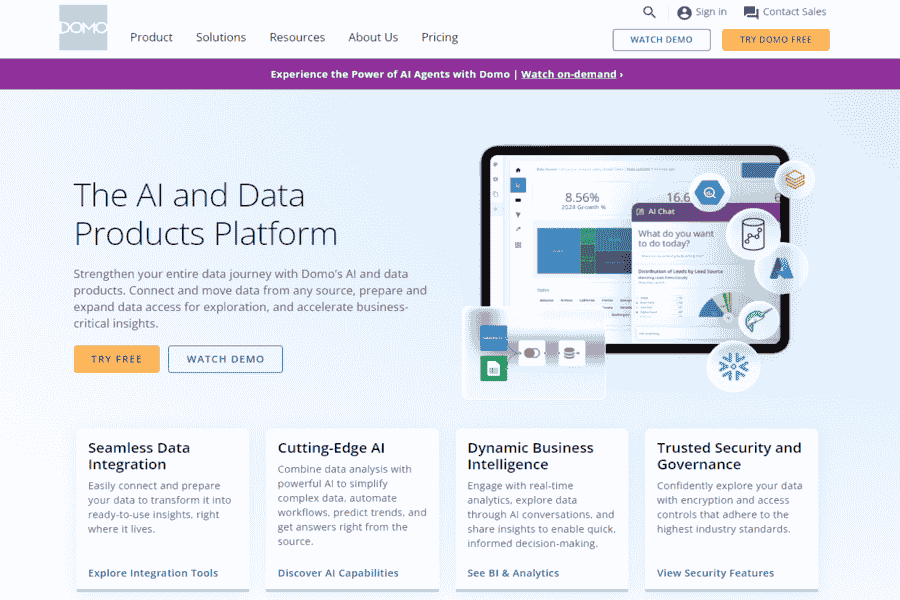Open the site search magnifier
The width and height of the screenshot is (900, 600).
coord(649,12)
